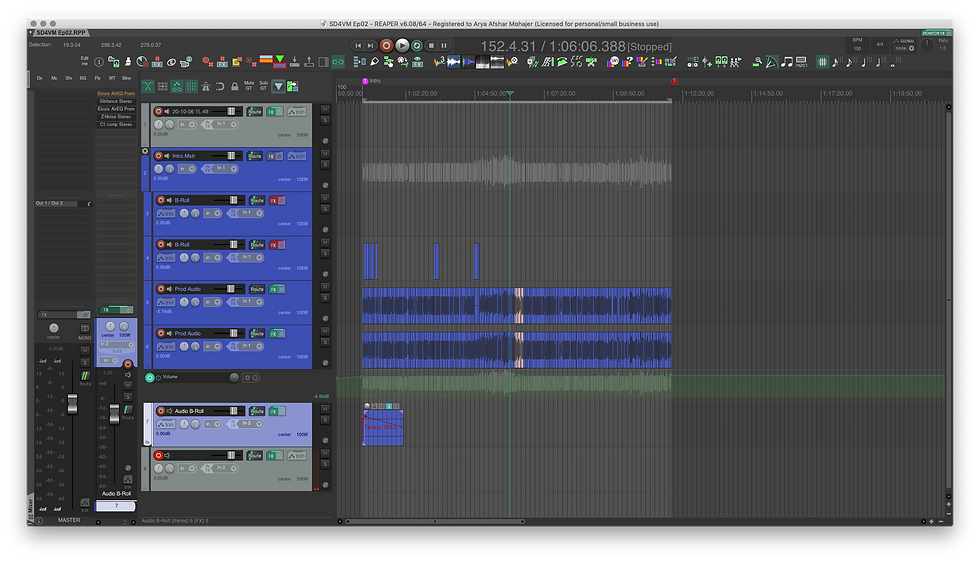Screen dimensions: 980x562
Task: Mute the Intro Mstr track
Action: [x=325, y=153]
